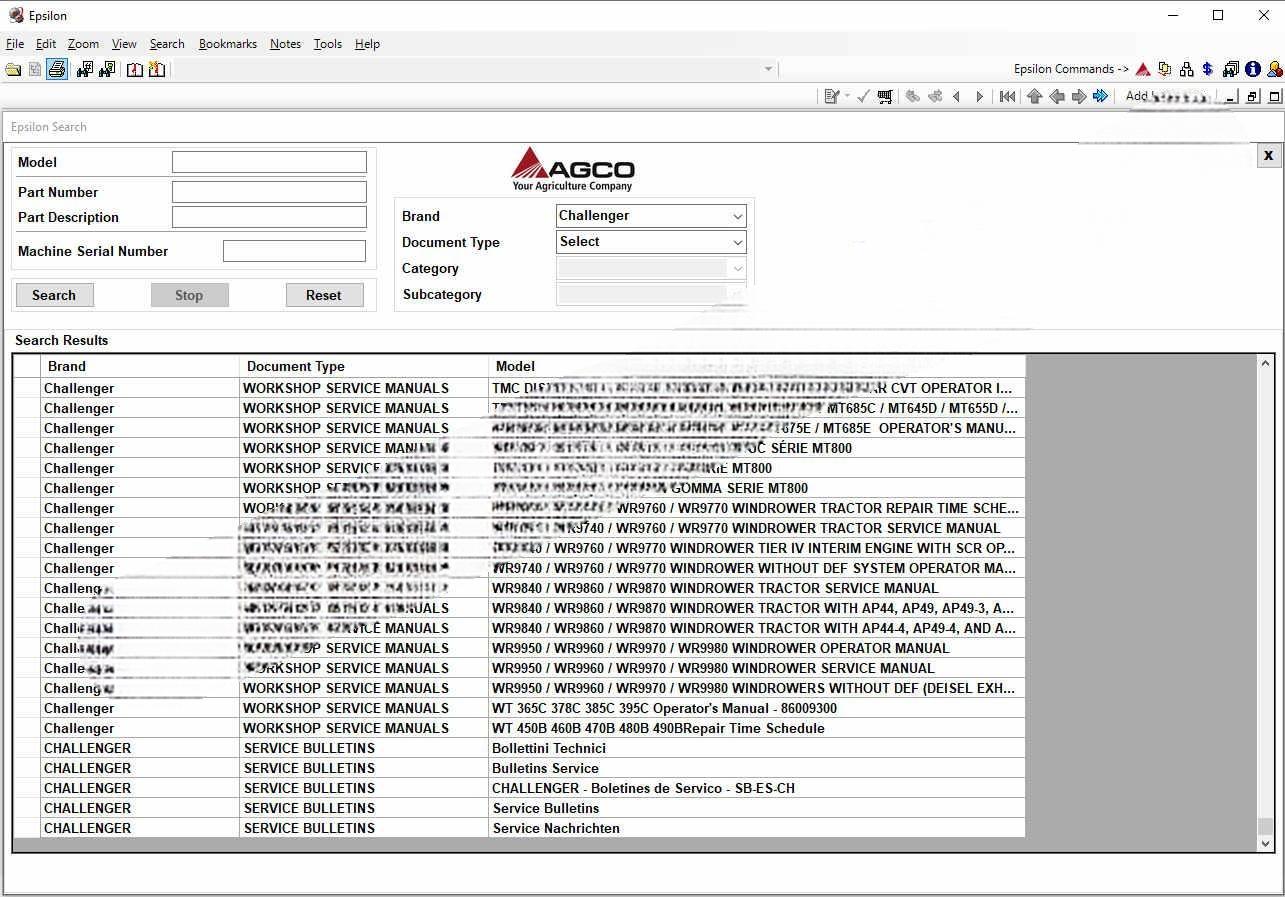Open the Tools menu
This screenshot has width=1285, height=897.
328,43
